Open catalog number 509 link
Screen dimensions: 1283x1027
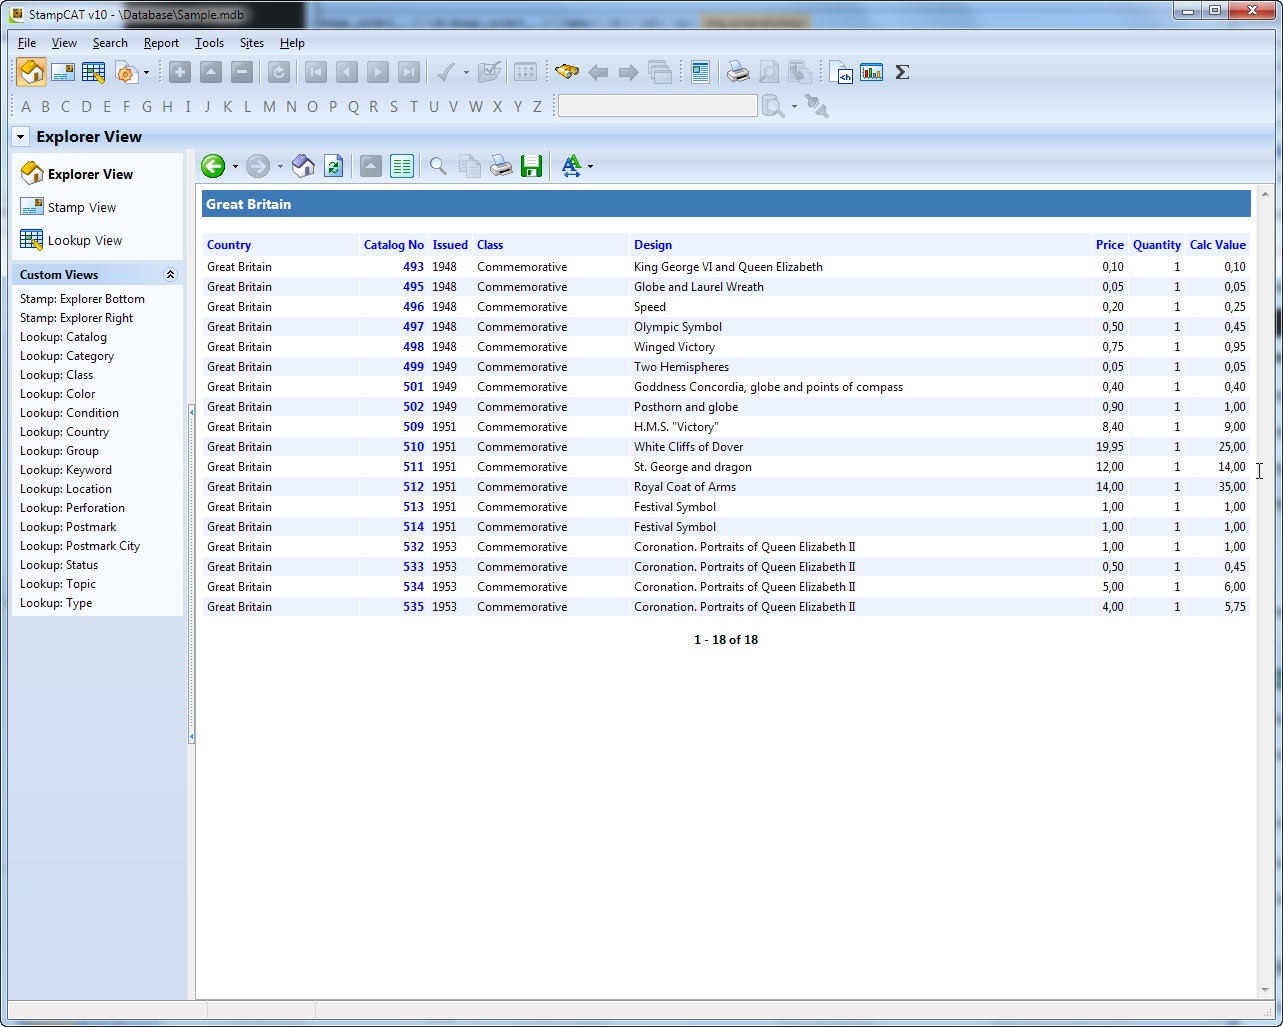tap(413, 427)
